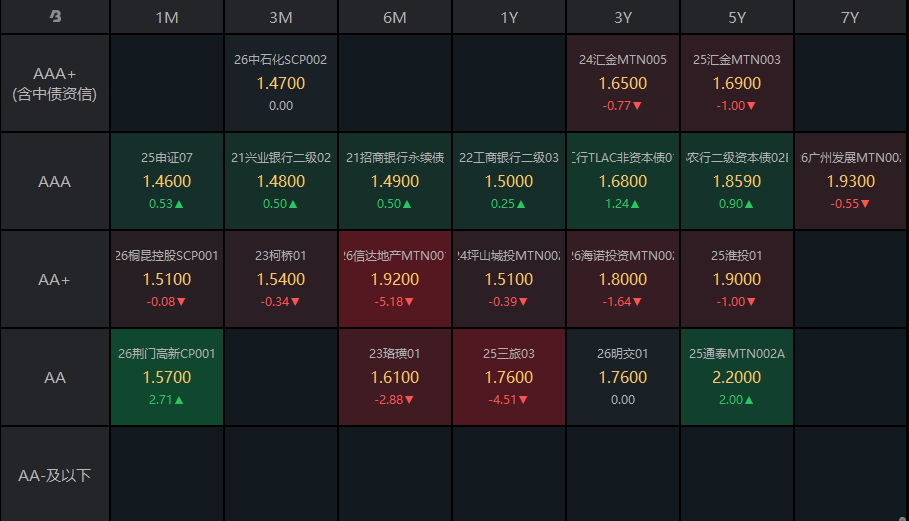Open the 24汇金MTN005 bond cell
Image resolution: width=909 pixels, height=521 pixels.
(623, 83)
